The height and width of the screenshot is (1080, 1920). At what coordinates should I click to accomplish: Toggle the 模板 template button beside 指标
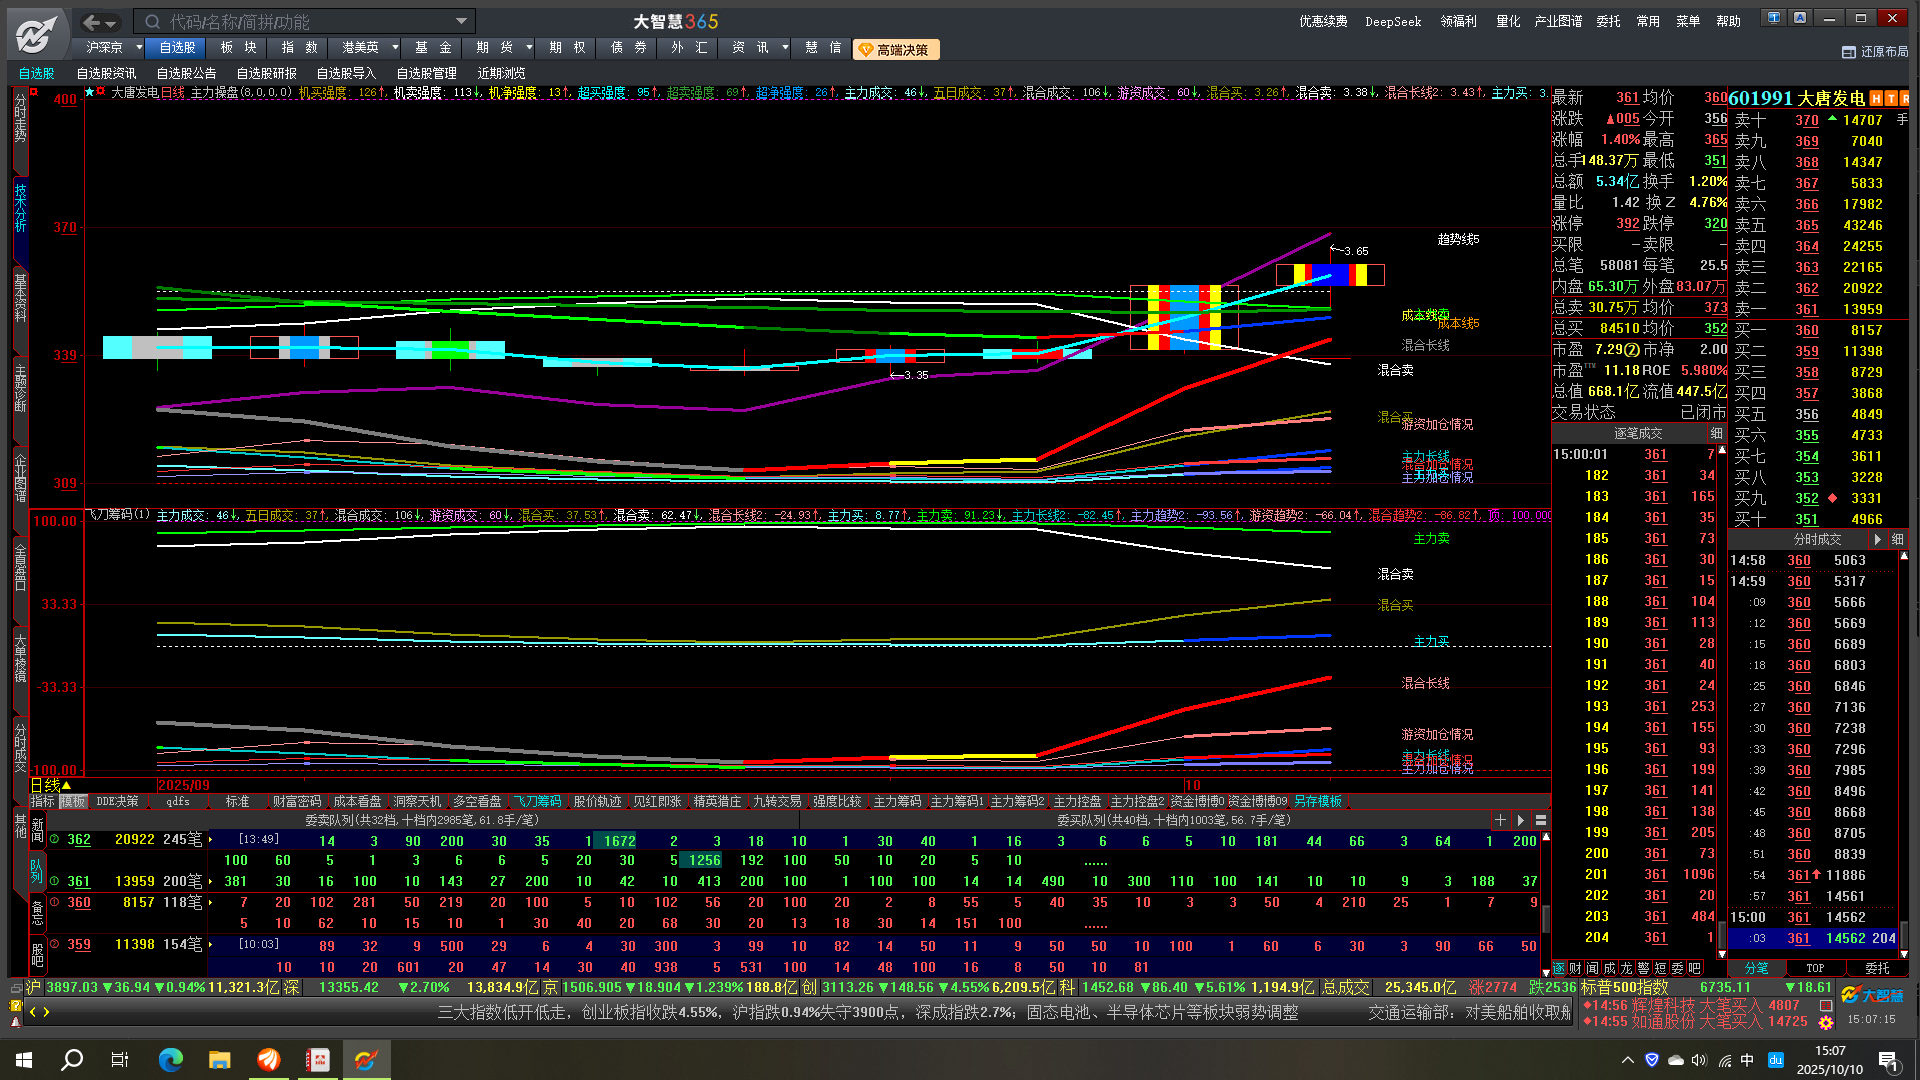73,801
